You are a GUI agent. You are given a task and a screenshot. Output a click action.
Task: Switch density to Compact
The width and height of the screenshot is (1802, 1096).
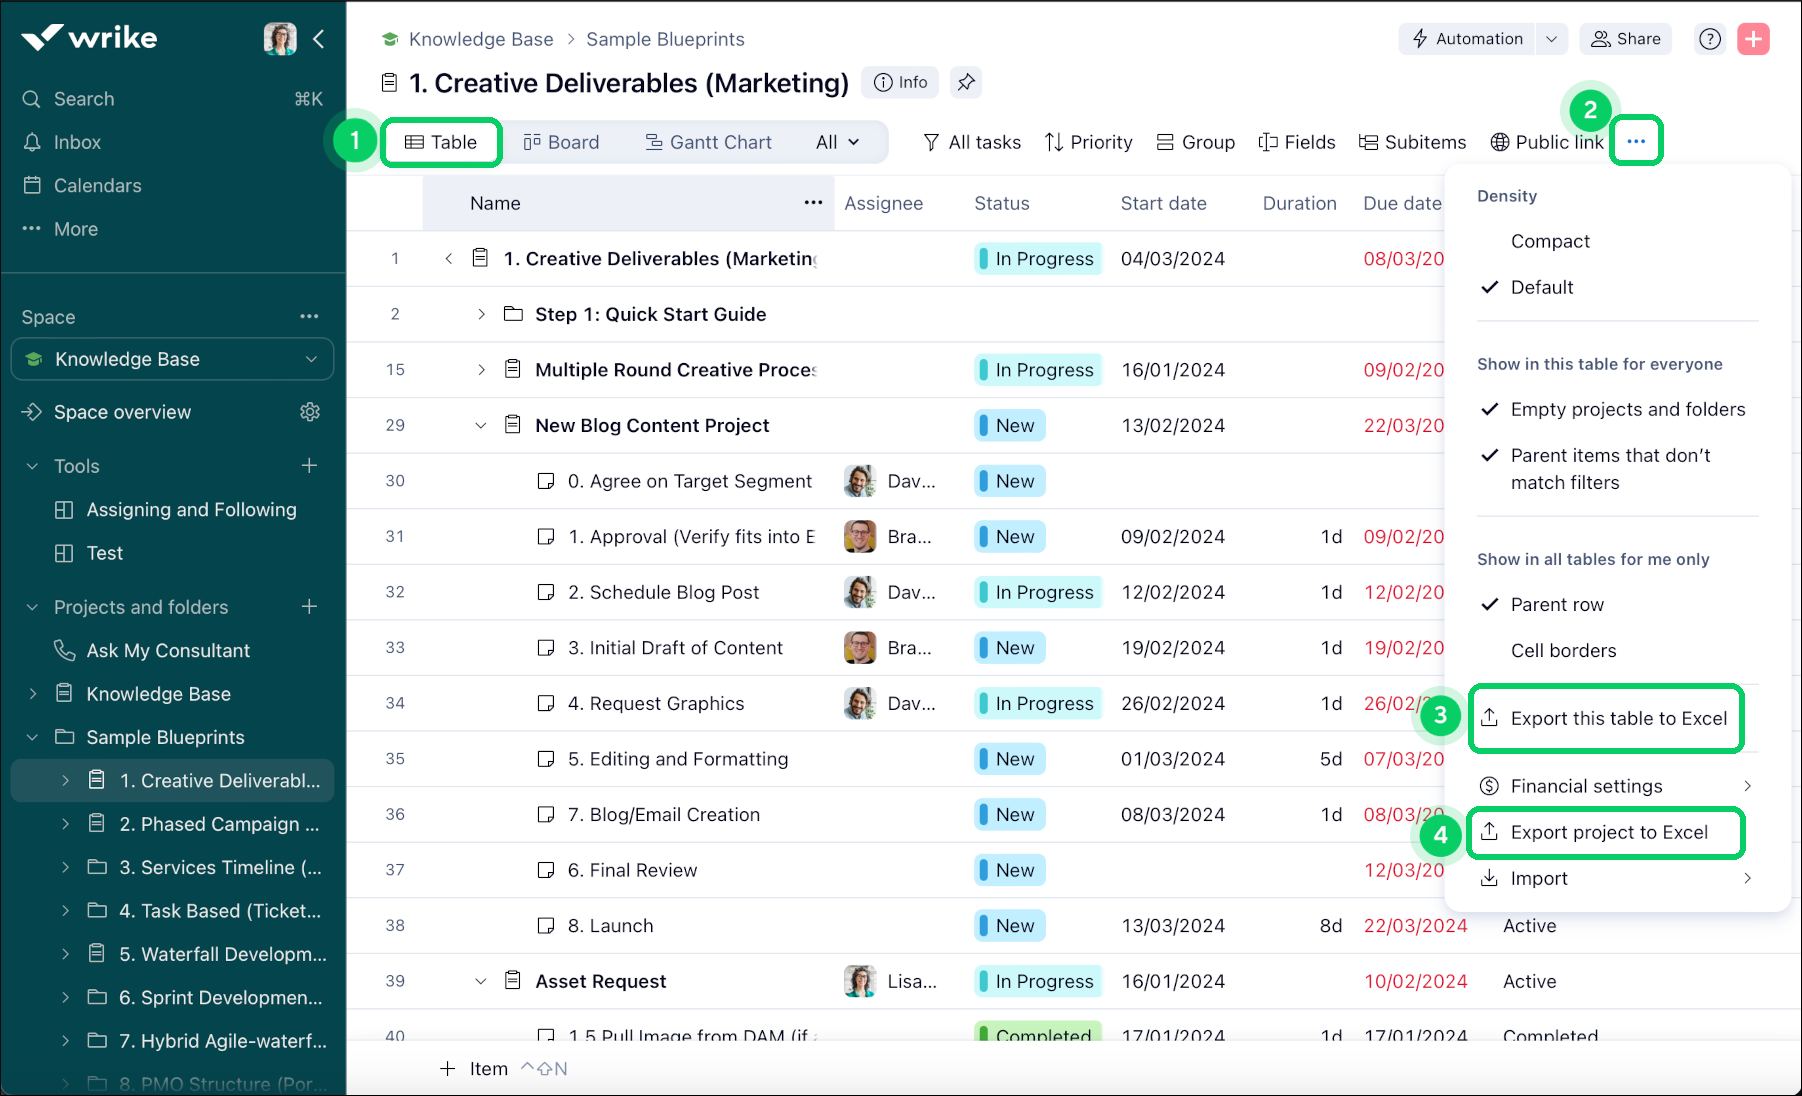[1550, 241]
